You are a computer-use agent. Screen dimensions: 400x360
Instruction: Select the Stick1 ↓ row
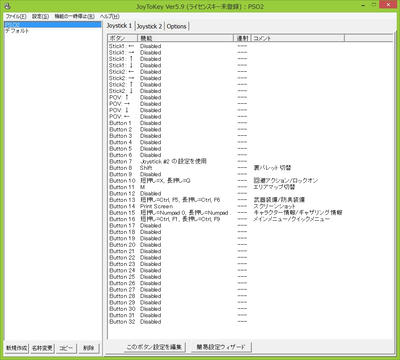pos(250,65)
